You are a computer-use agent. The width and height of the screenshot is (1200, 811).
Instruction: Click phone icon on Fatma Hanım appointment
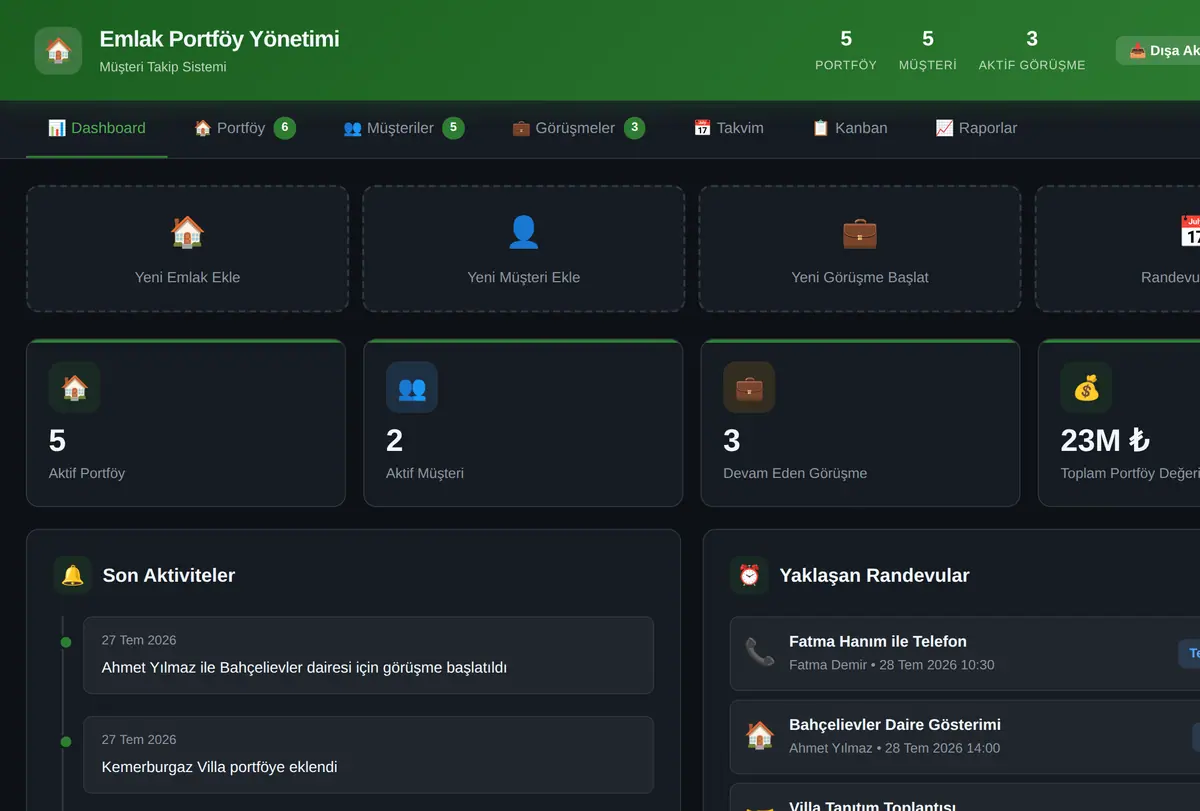tap(760, 652)
